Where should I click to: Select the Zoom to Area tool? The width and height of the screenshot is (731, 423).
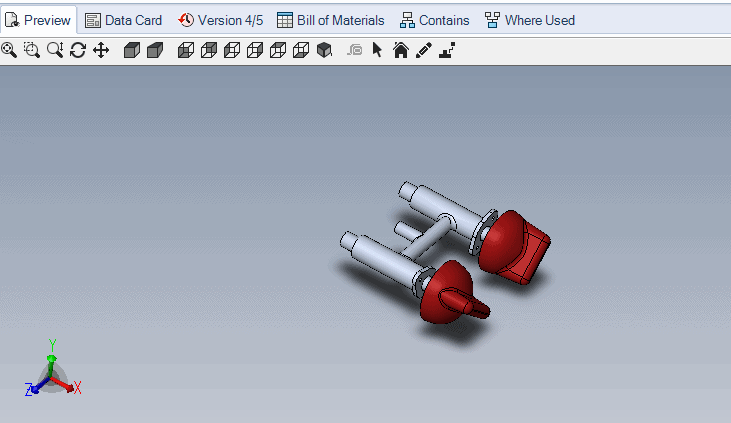[32, 50]
